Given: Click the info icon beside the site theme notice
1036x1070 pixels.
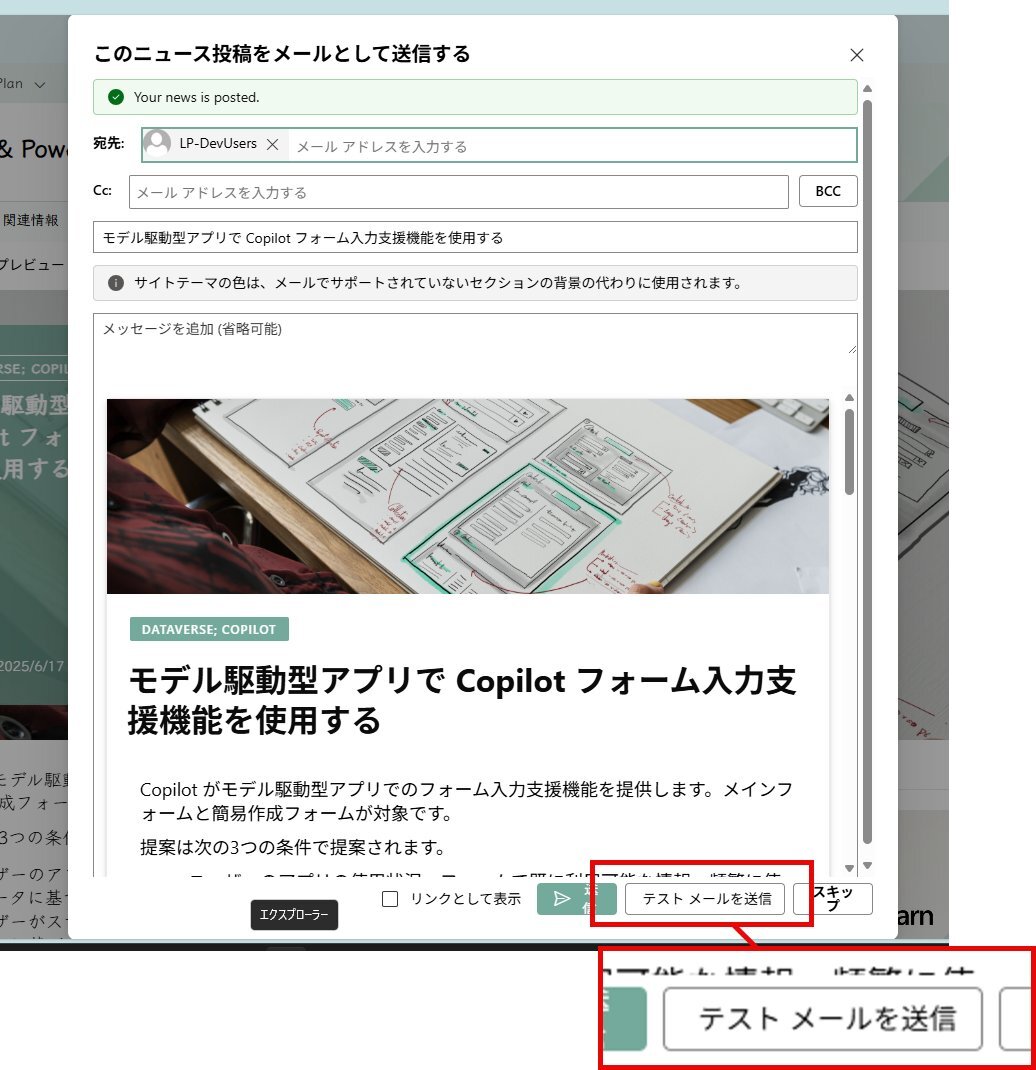Looking at the screenshot, I should pos(116,283).
